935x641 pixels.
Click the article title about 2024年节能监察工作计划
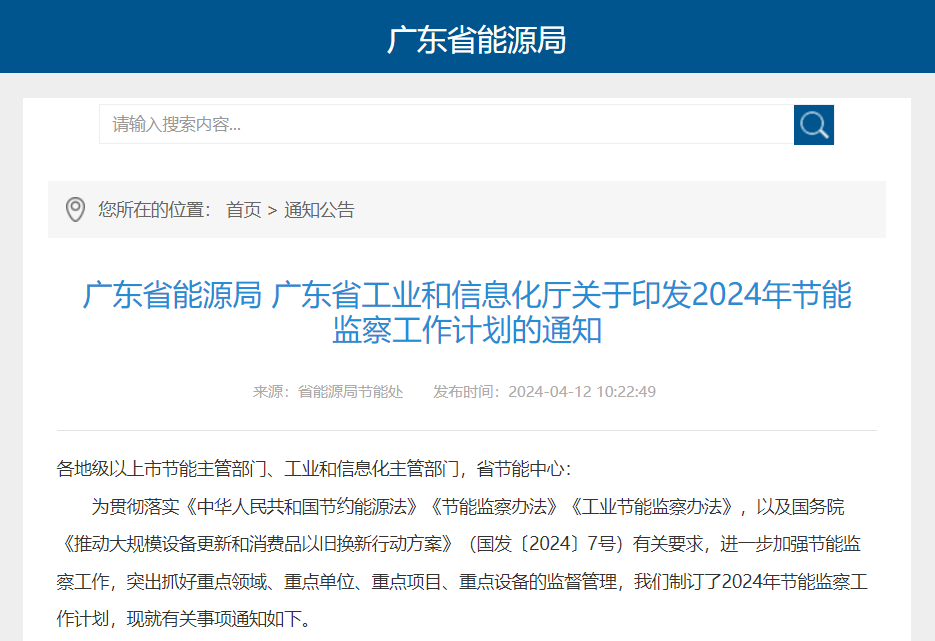(x=467, y=312)
